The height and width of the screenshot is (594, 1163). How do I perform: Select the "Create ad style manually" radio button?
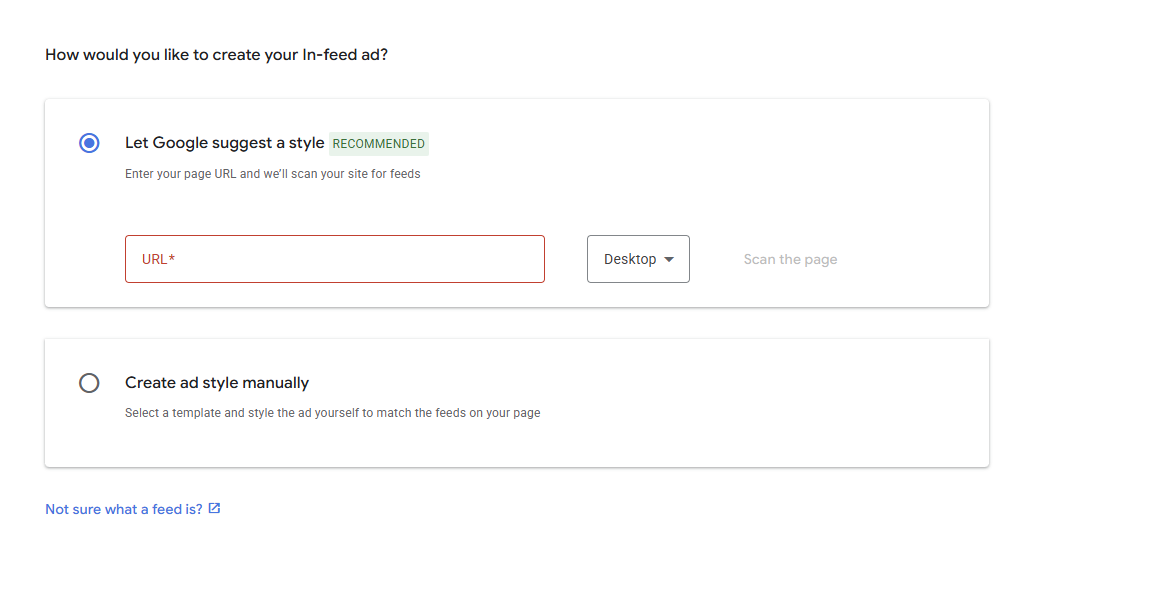pos(89,383)
